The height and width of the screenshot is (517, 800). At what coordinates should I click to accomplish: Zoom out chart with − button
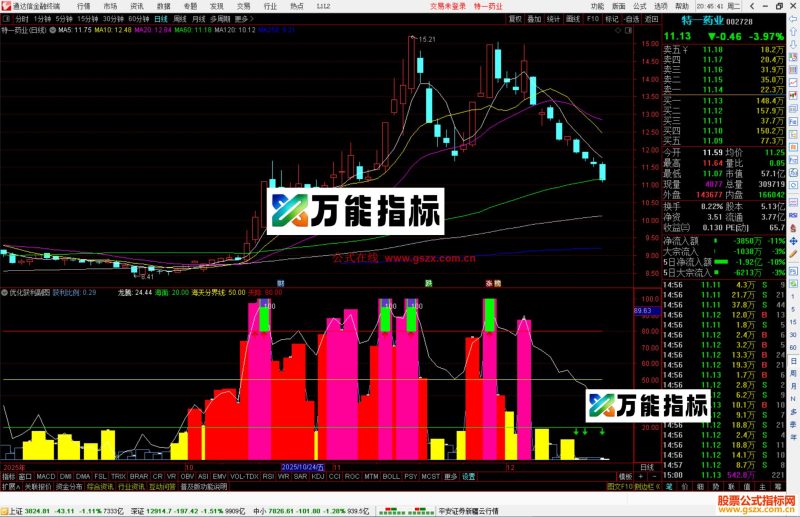click(655, 476)
